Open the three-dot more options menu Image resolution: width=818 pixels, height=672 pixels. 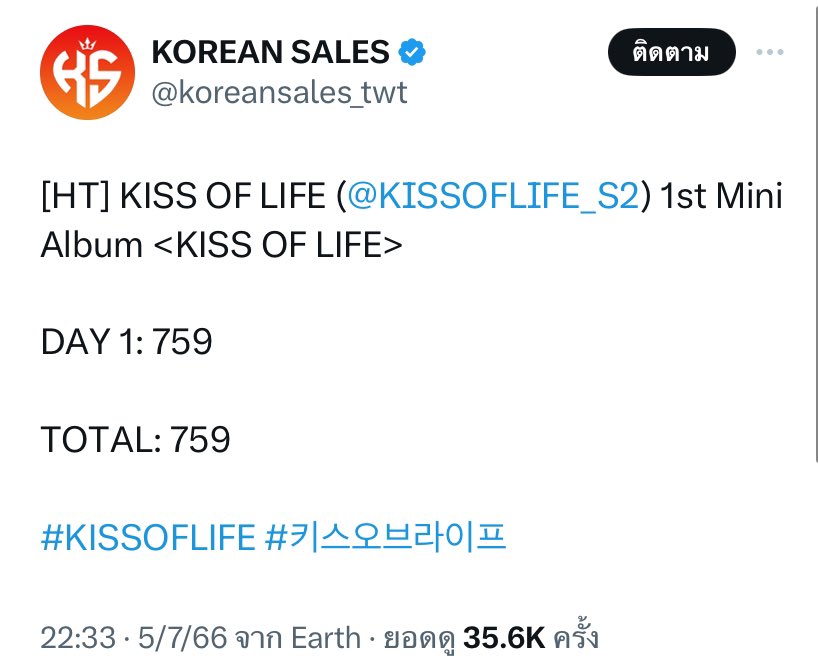coord(770,52)
